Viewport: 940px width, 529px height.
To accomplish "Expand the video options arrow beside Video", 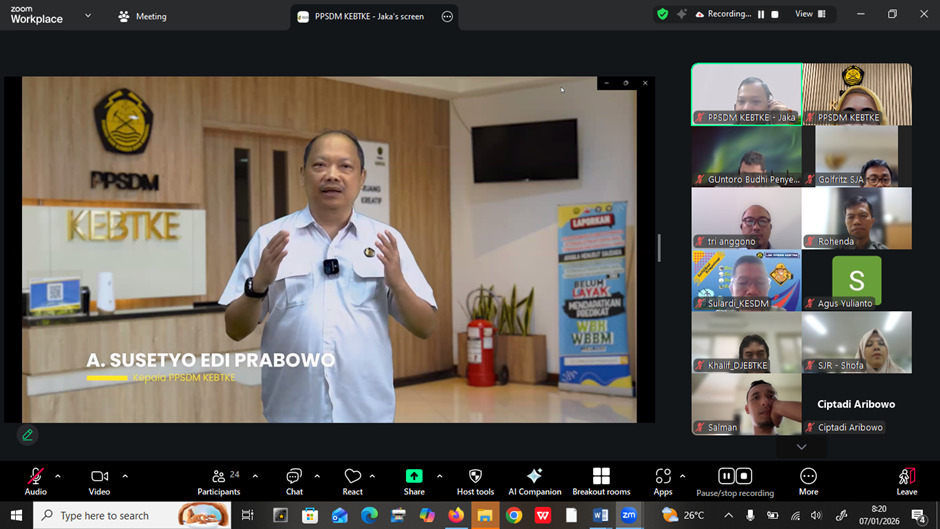I will [x=125, y=476].
